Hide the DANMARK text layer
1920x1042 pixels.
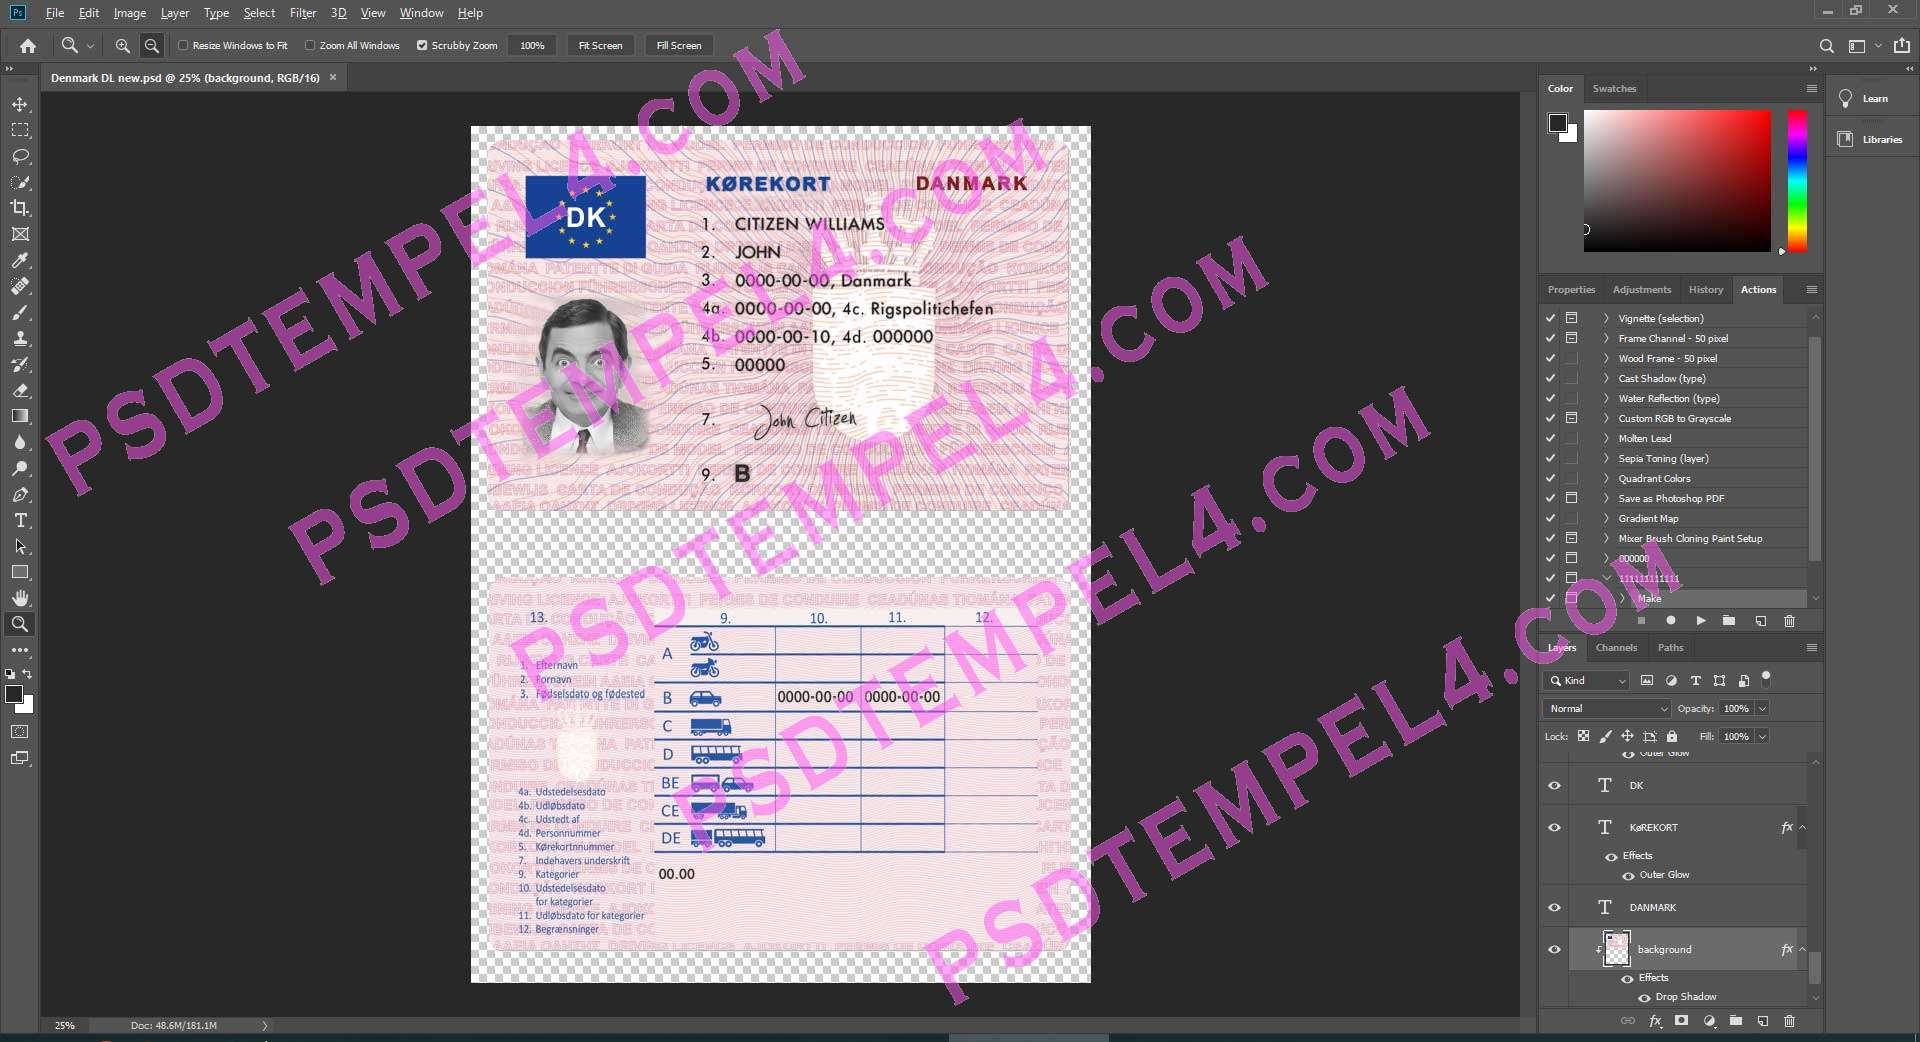1554,908
